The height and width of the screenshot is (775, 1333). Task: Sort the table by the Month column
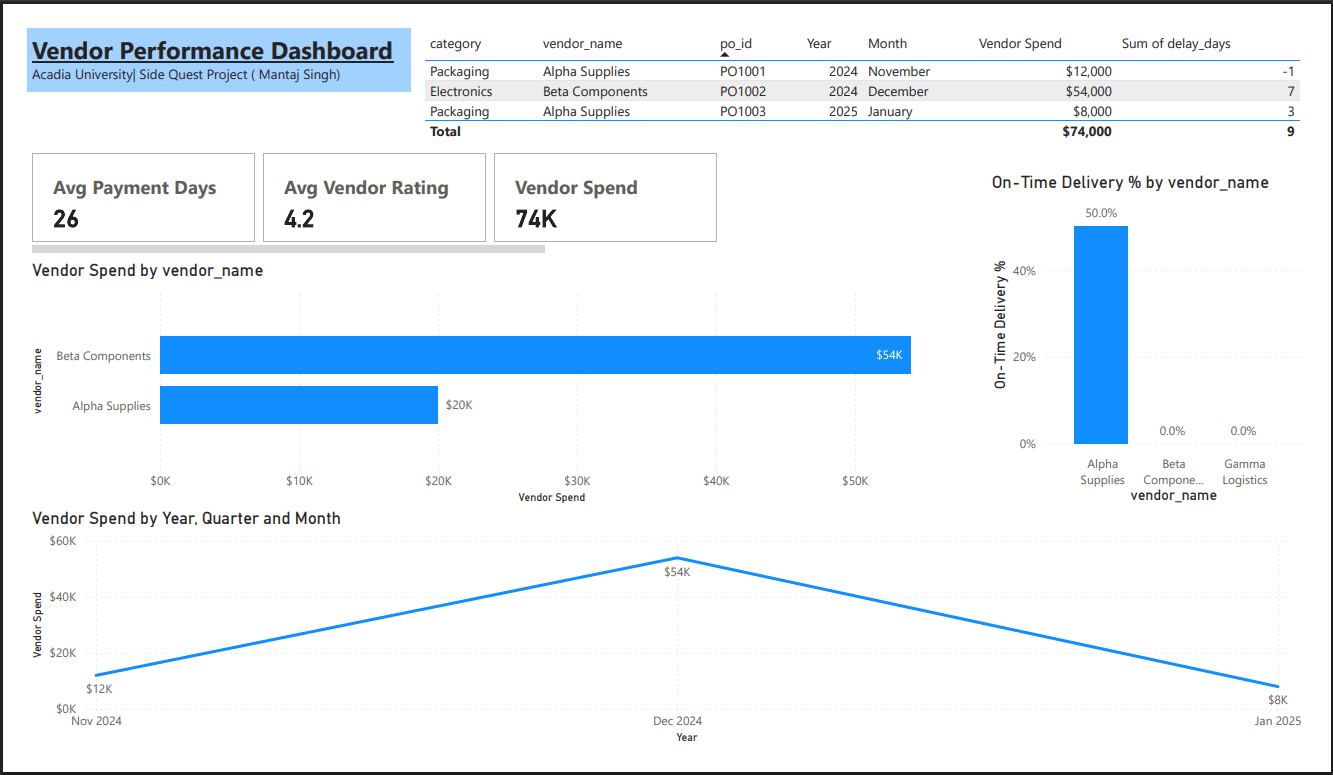tap(886, 43)
